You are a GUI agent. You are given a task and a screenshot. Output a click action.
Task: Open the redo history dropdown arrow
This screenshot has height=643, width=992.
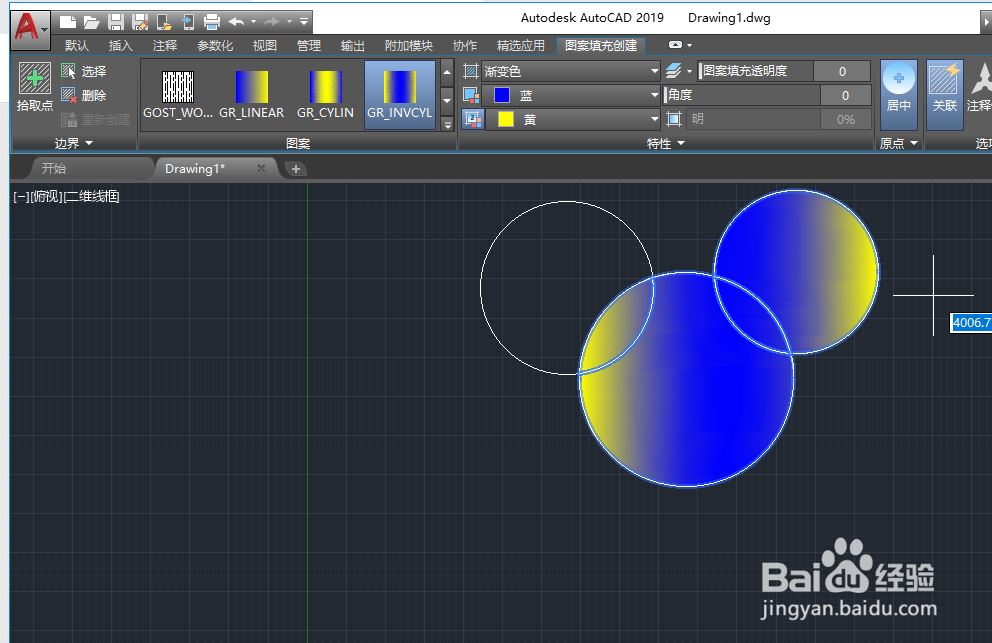289,22
